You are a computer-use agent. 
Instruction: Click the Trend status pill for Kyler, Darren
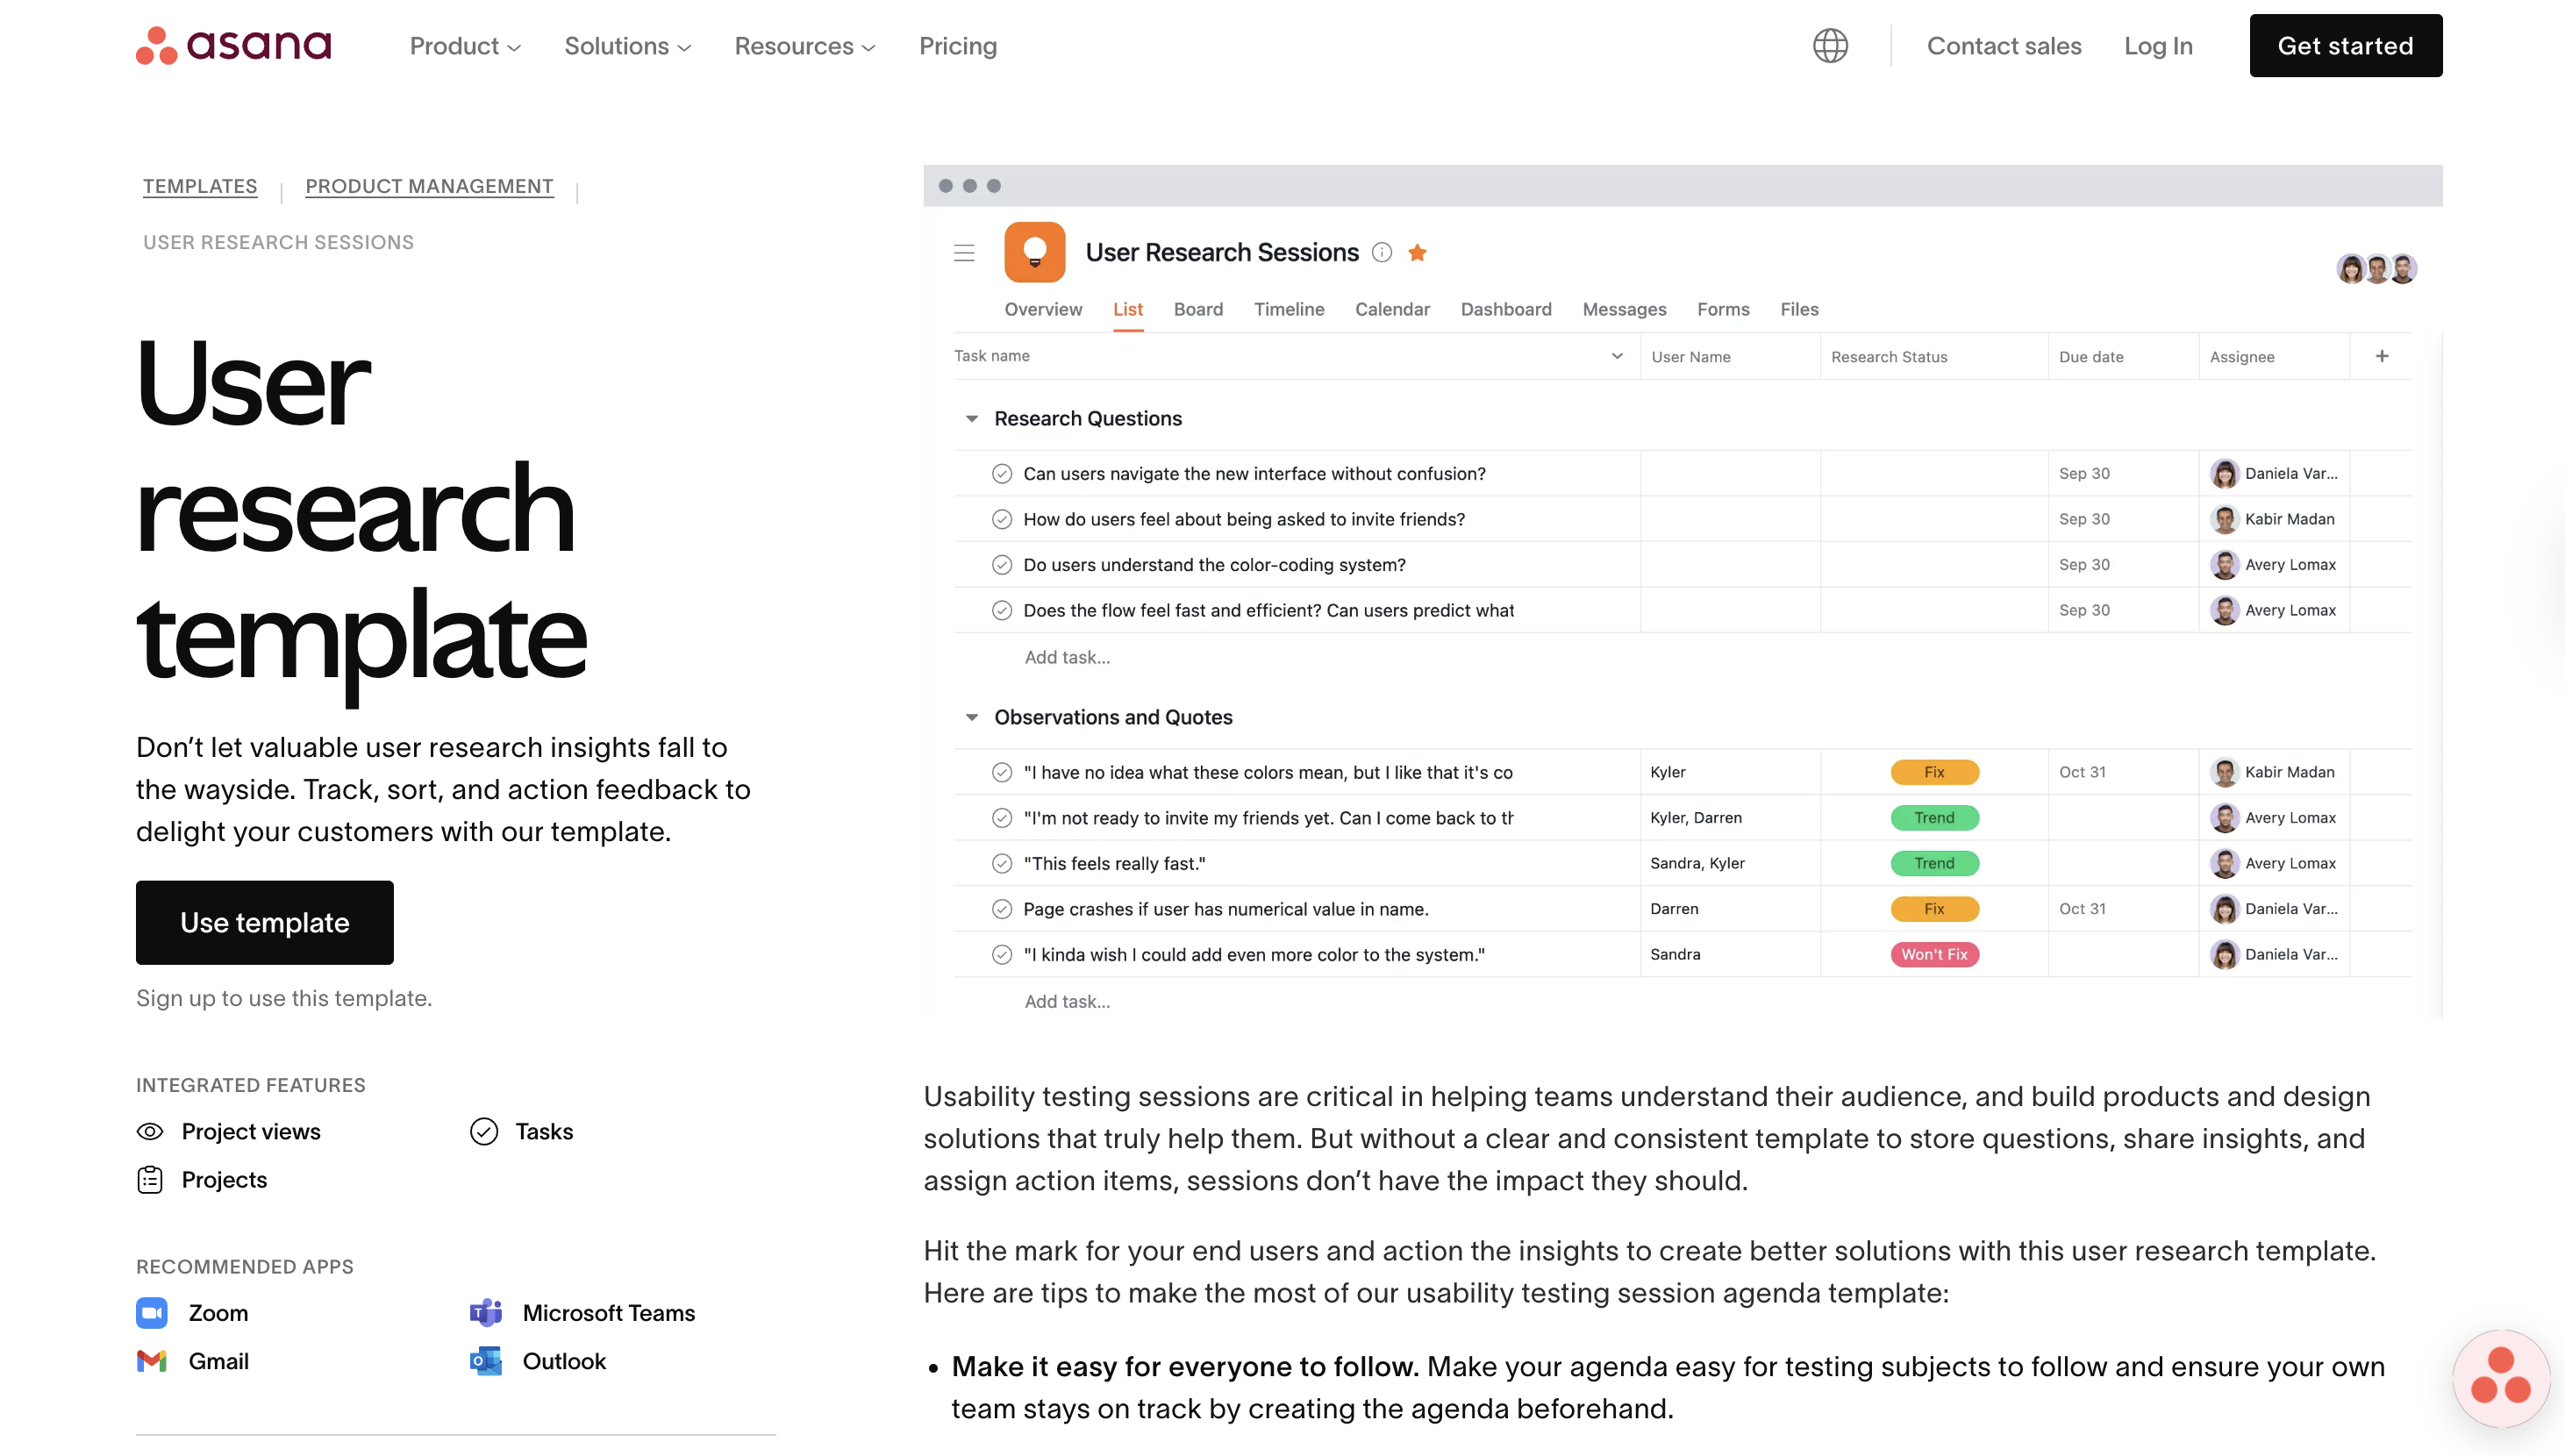tap(1933, 818)
